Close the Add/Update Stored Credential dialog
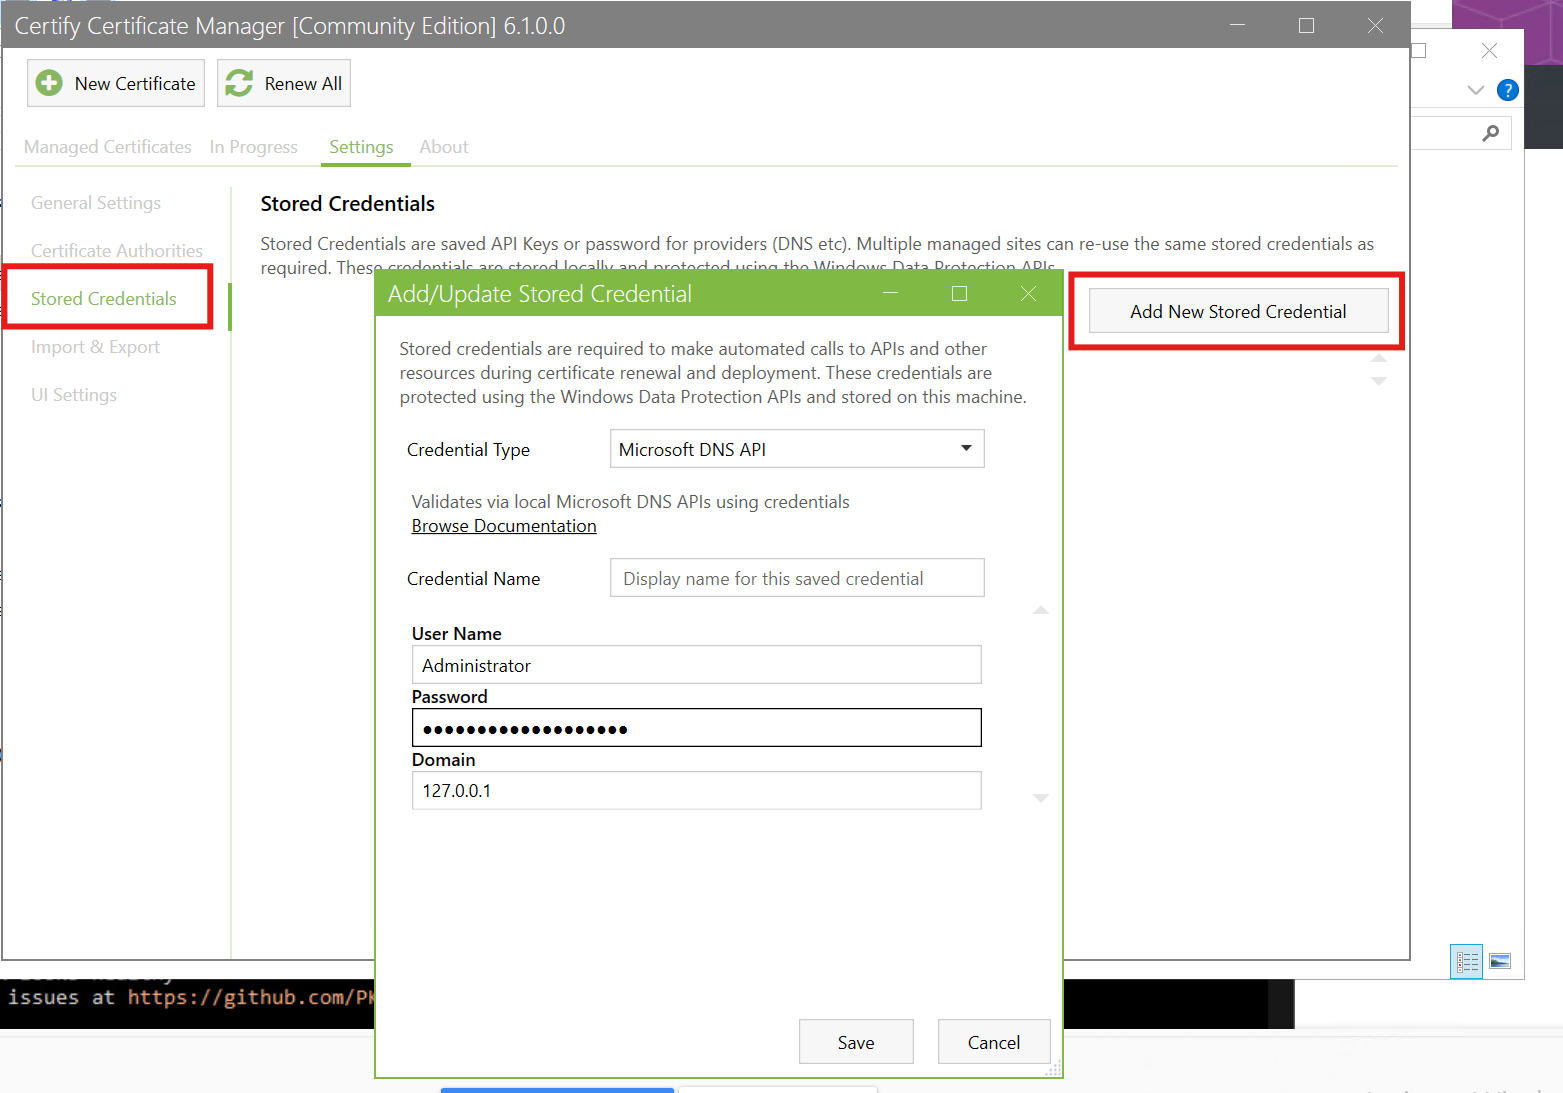Screen dimensions: 1563x1093 pyautogui.click(x=1028, y=293)
